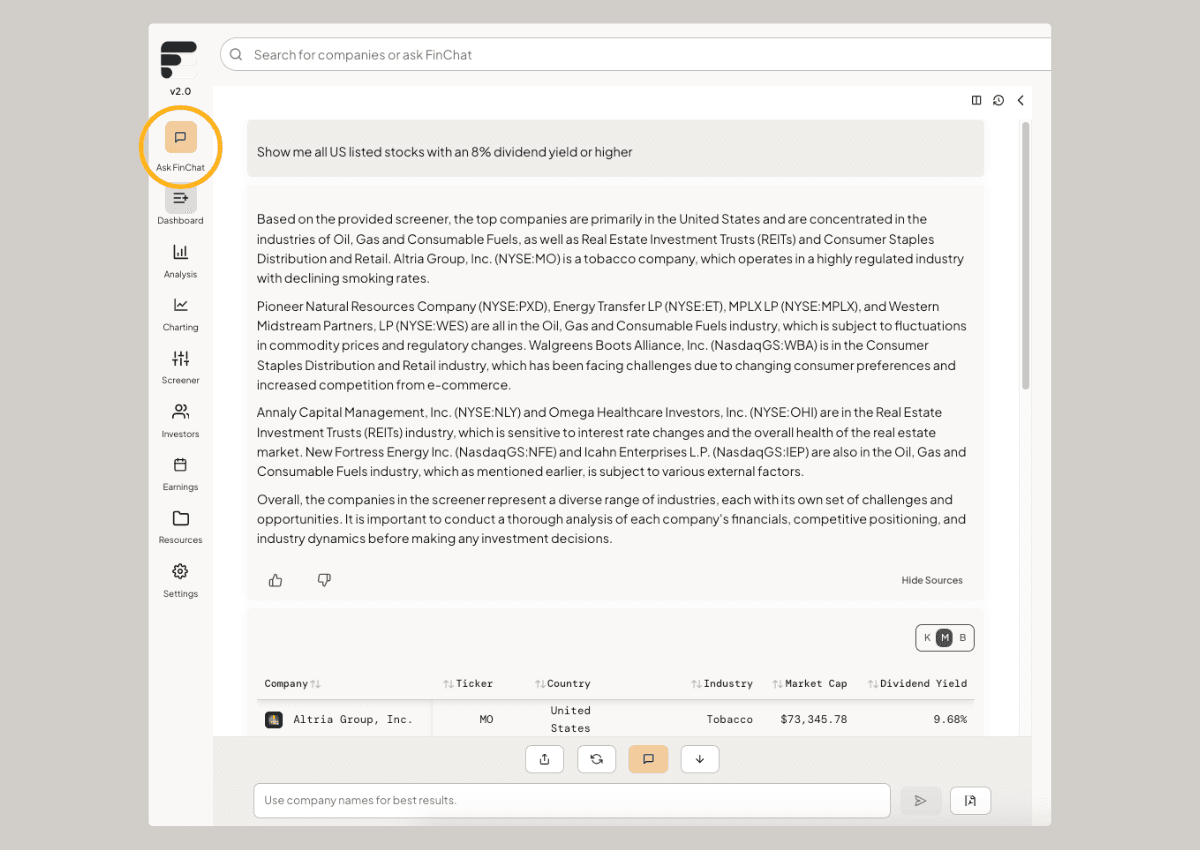
Task: Click the regenerate response icon button
Action: tap(596, 759)
